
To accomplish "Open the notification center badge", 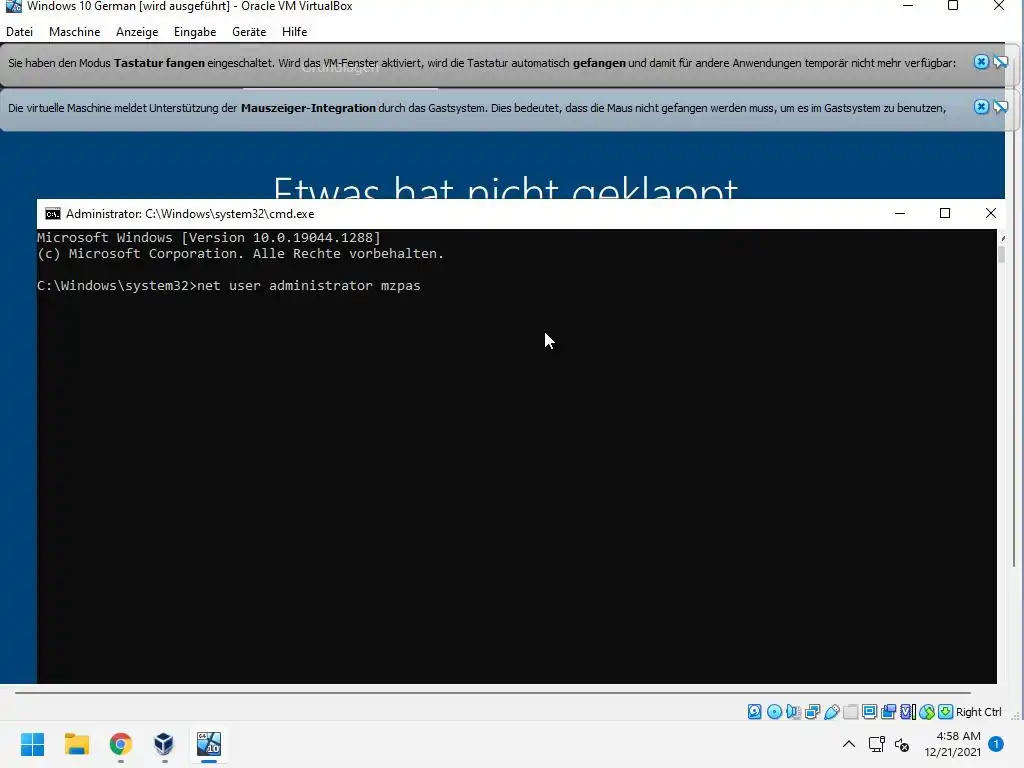I will (996, 744).
